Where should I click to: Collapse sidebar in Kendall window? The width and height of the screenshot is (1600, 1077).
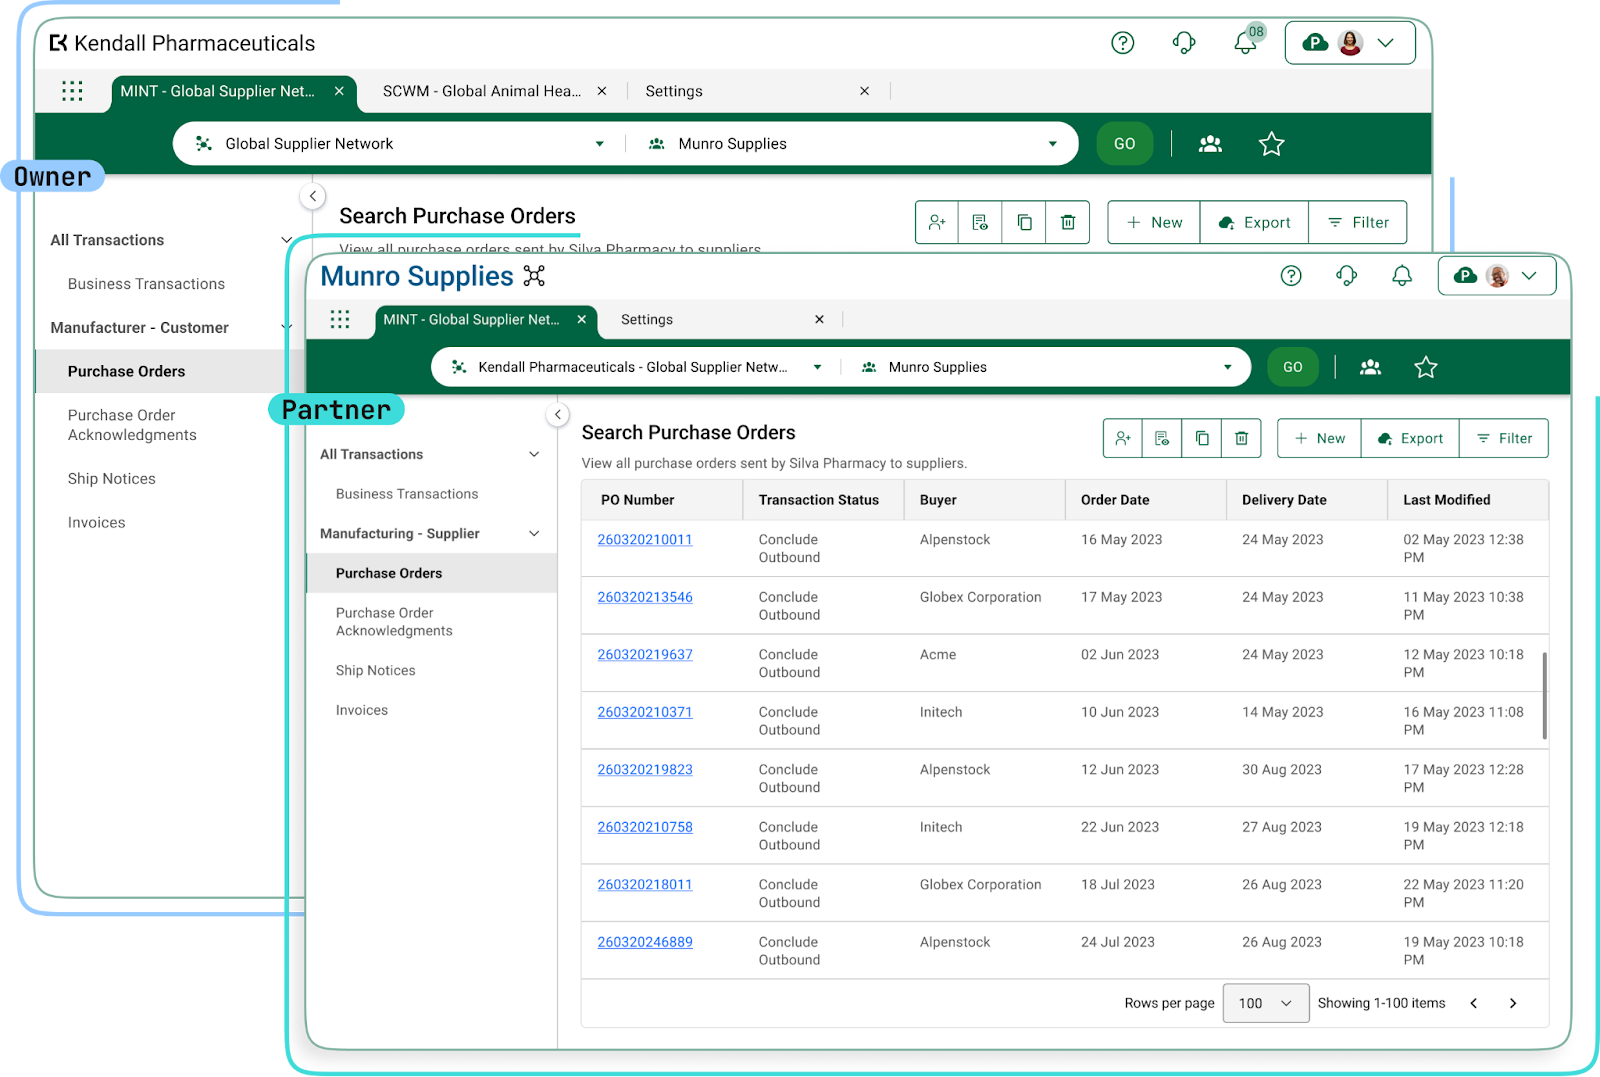tap(313, 196)
